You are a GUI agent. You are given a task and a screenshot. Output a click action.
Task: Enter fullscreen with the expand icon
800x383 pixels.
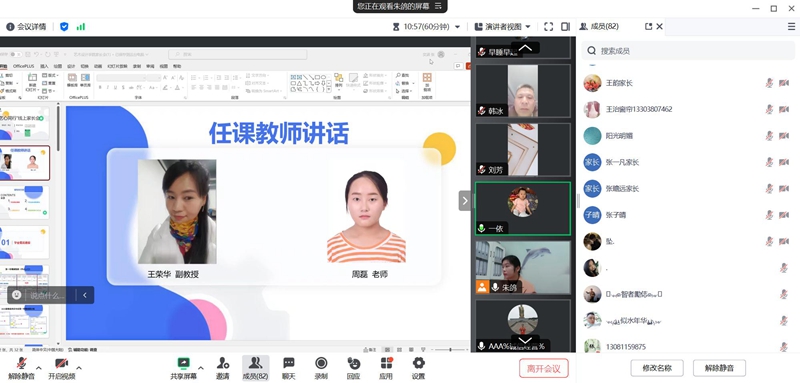548,27
